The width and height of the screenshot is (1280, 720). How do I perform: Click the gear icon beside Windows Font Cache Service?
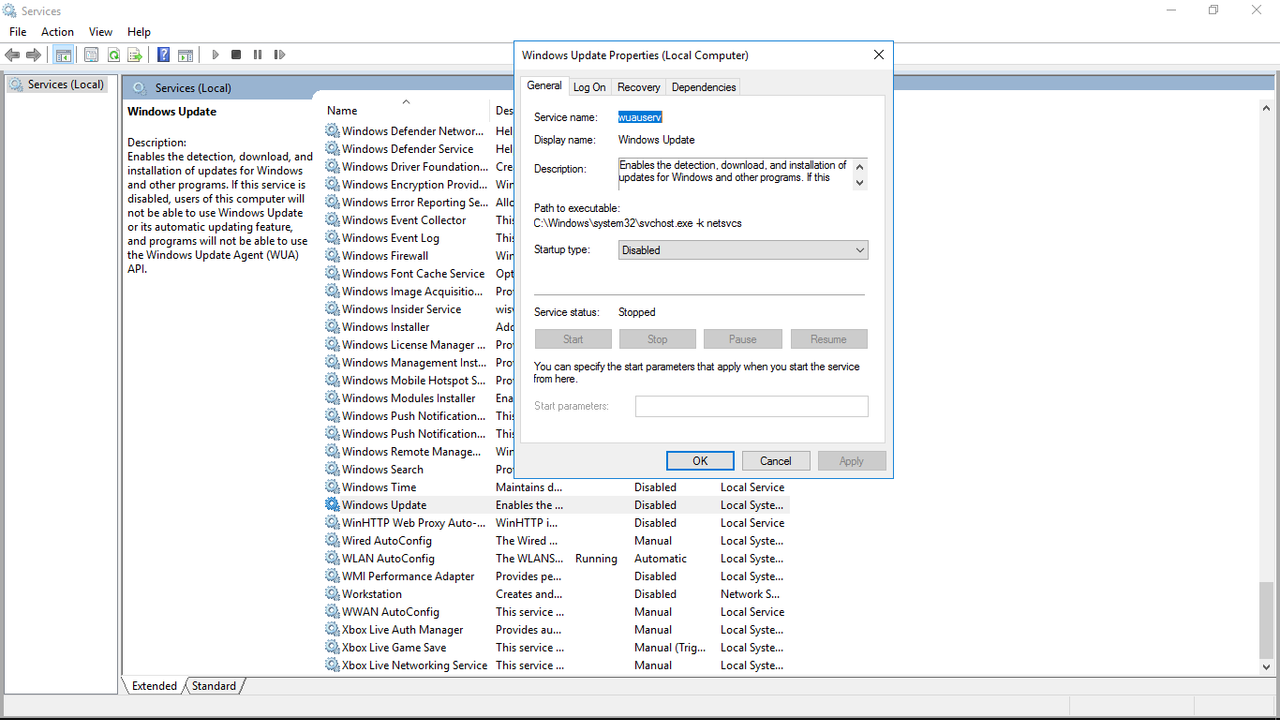tap(332, 274)
